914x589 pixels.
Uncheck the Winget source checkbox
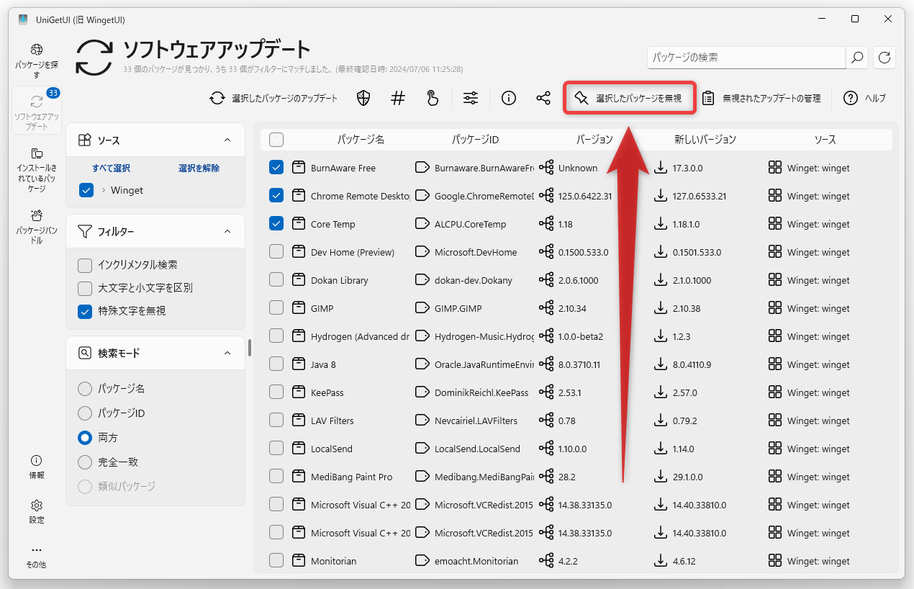pyautogui.click(x=86, y=190)
